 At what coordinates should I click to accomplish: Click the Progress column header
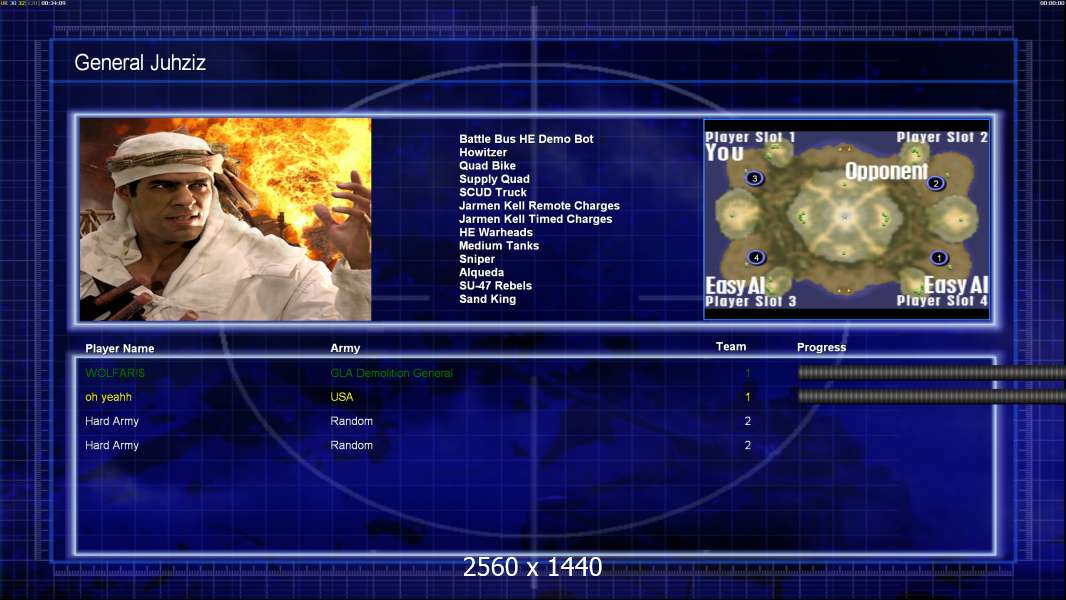821,347
